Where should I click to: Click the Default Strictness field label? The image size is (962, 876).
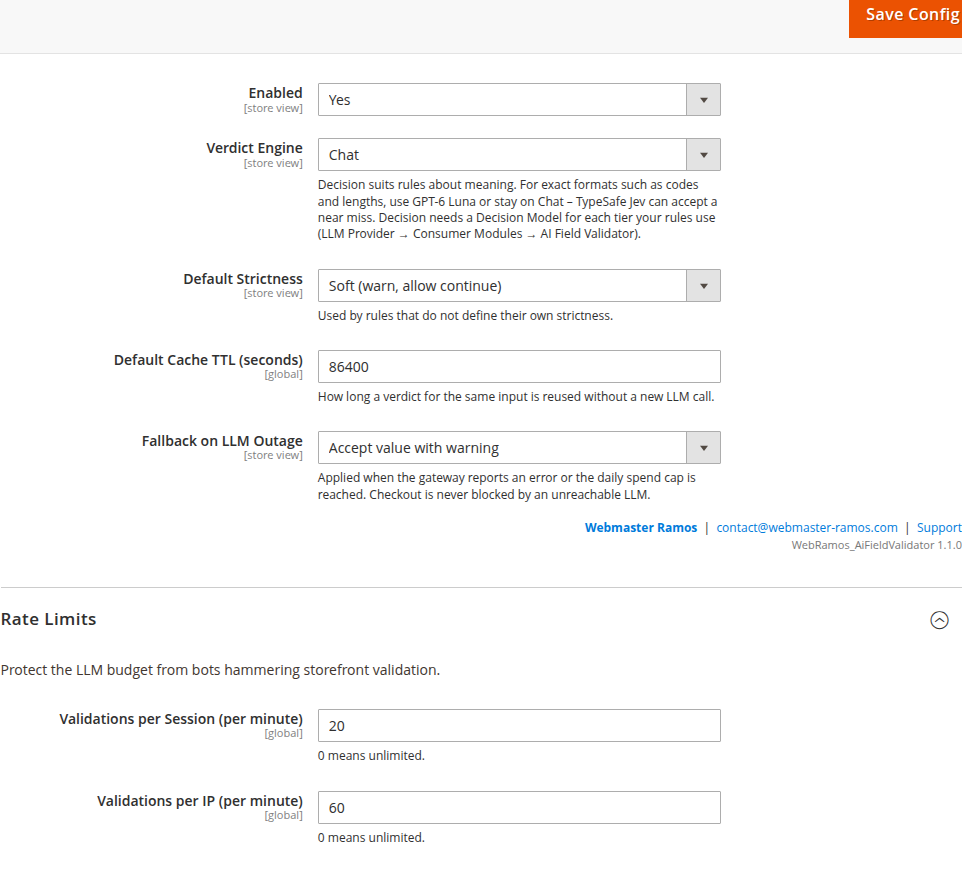coord(243,279)
